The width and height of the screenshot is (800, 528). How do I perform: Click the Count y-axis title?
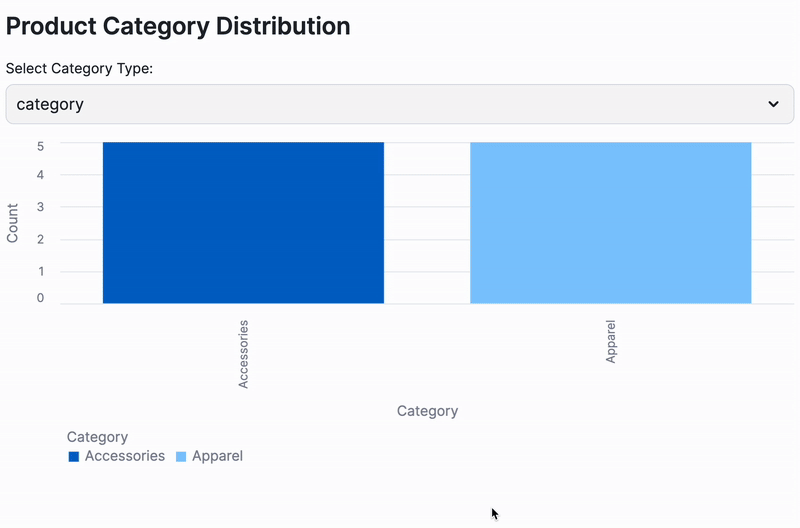tap(13, 223)
